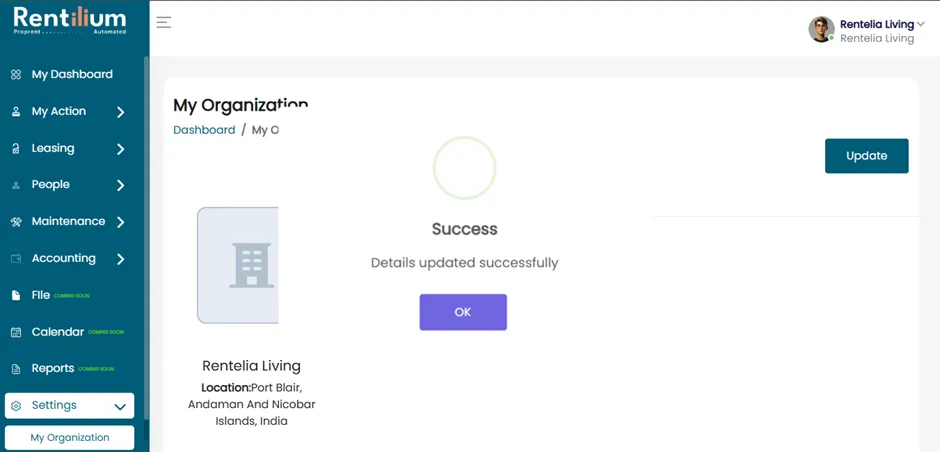Expand the People chevron

[x=120, y=185]
